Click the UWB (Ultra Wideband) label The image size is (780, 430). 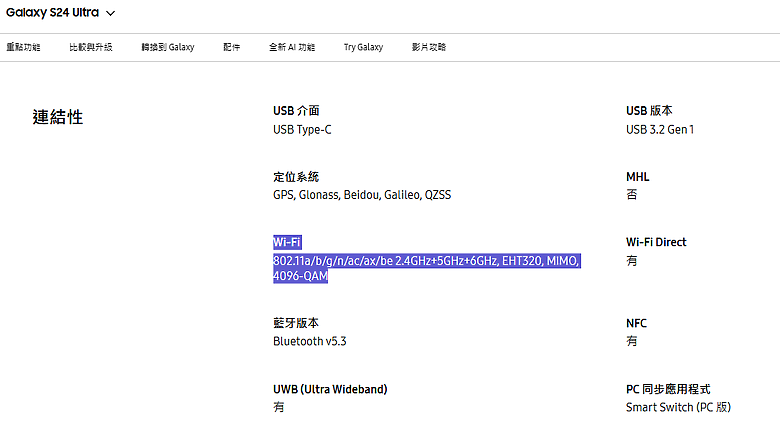(330, 389)
